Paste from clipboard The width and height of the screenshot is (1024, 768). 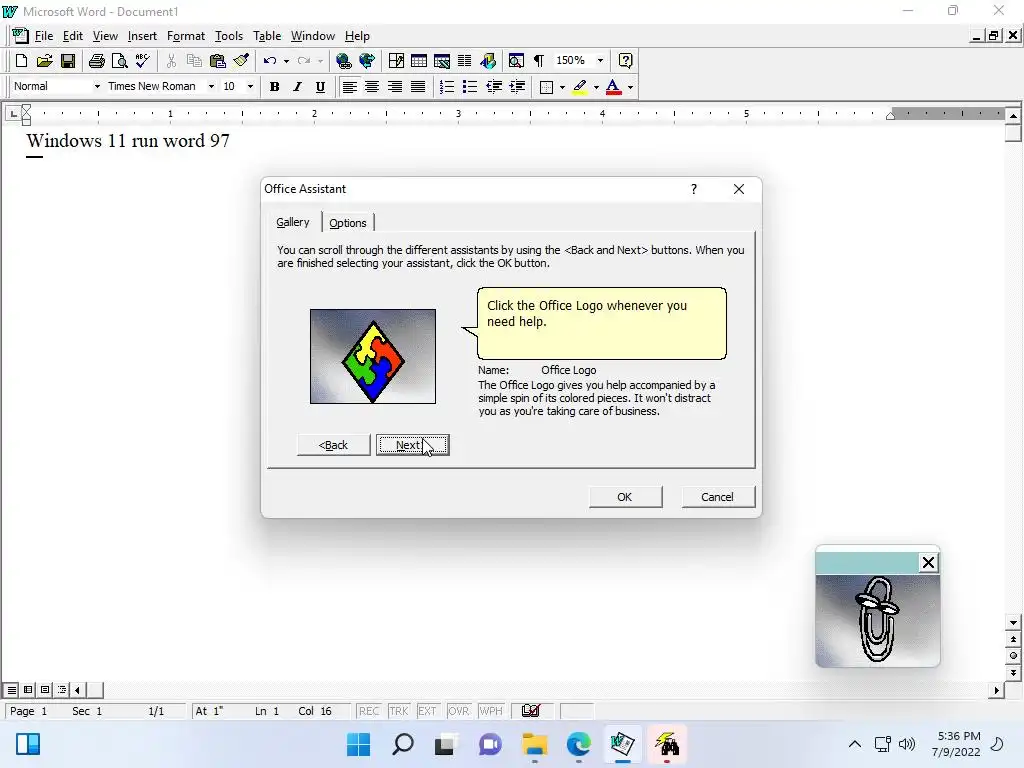point(217,61)
